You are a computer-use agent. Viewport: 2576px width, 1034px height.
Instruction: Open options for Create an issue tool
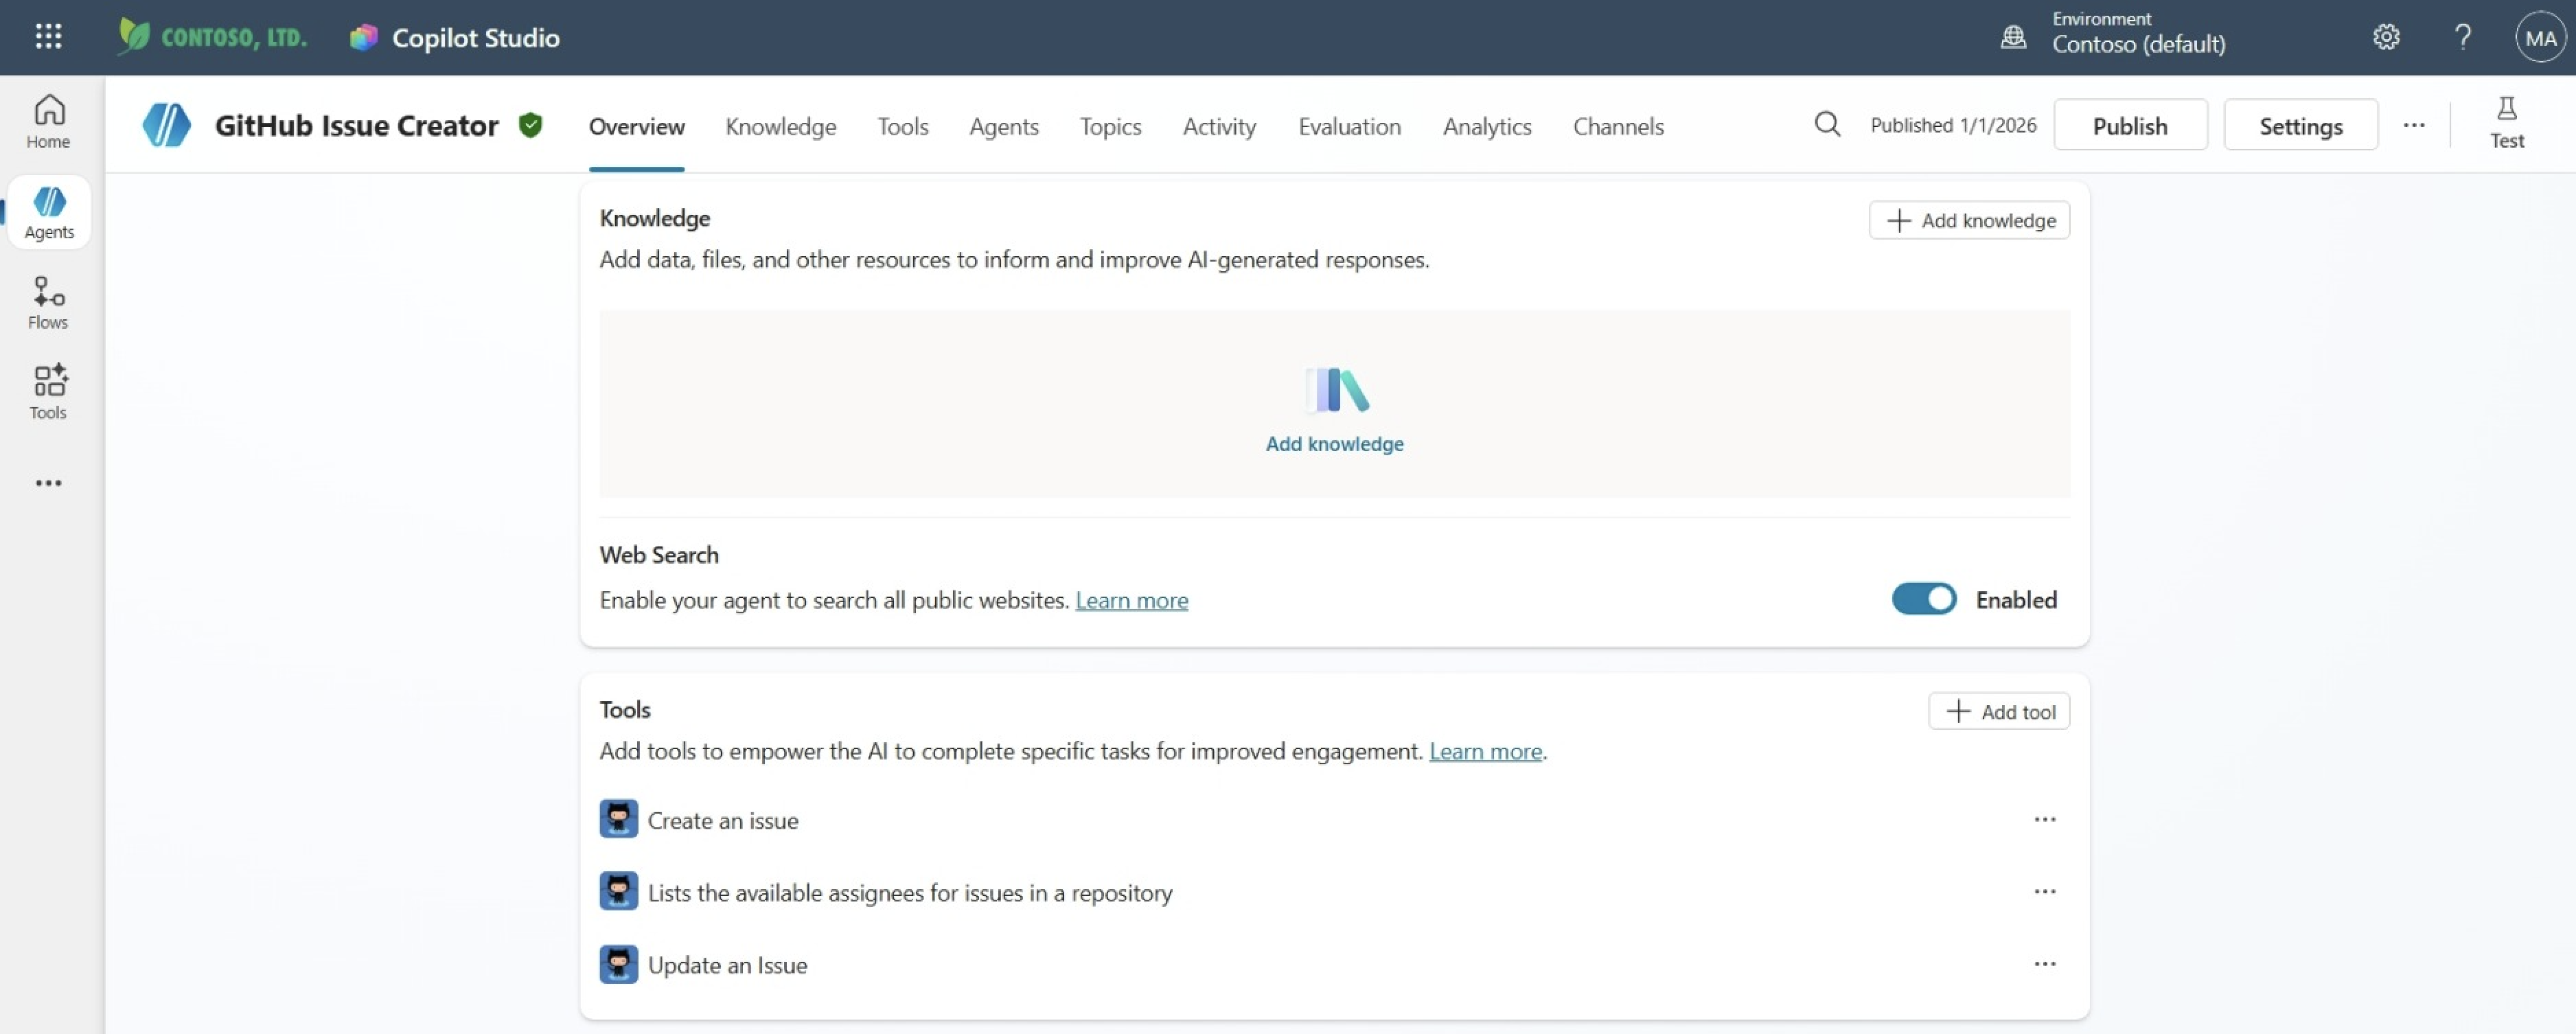[x=2044, y=819]
